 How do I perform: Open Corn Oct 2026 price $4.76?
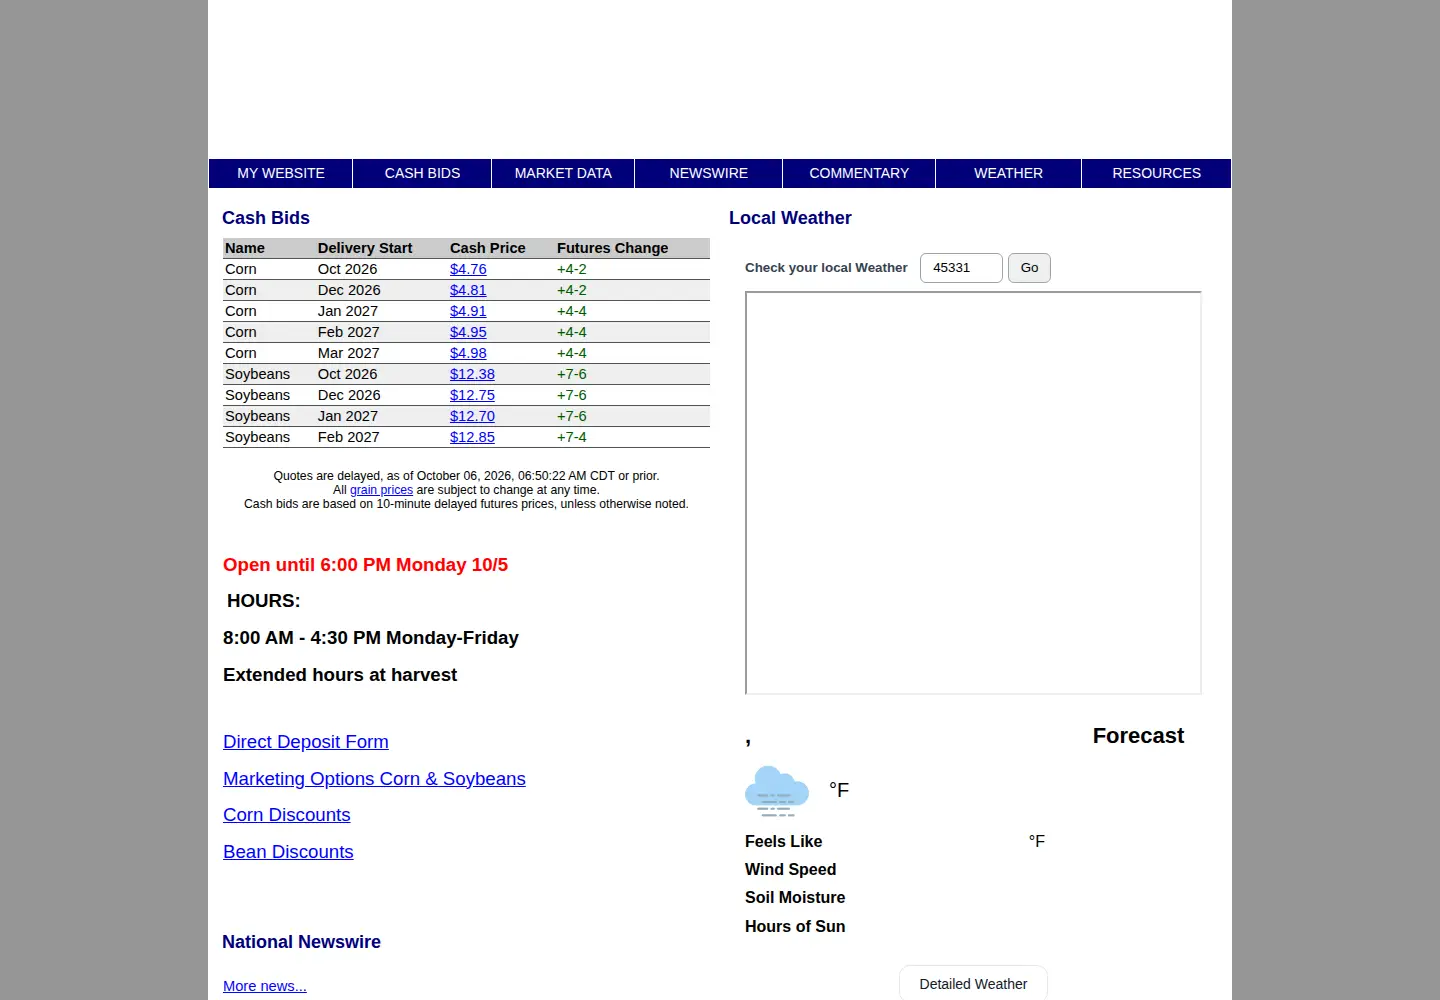pyautogui.click(x=468, y=269)
